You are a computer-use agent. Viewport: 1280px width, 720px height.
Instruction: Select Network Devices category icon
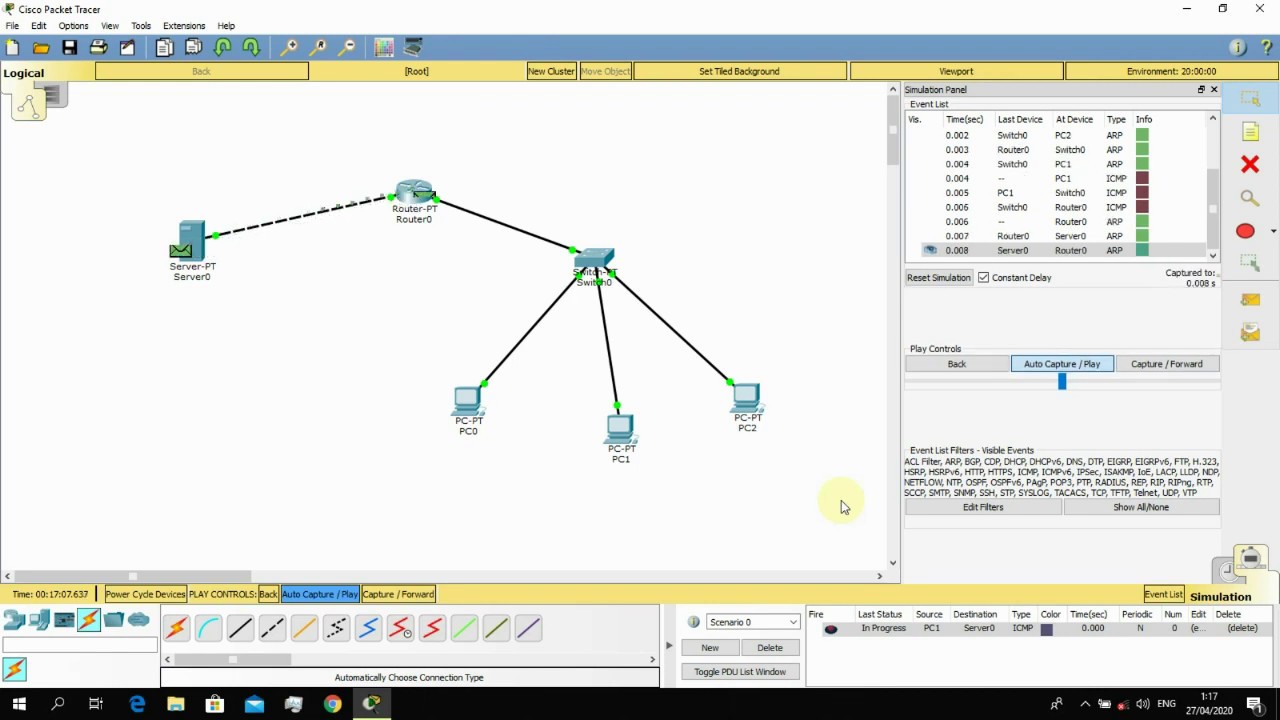click(14, 620)
